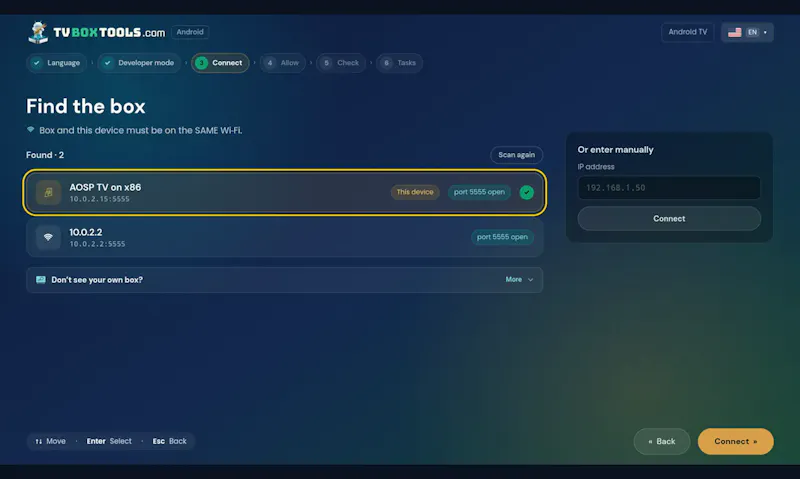This screenshot has height=479, width=800.
Task: Click the Find the box heading
Action: pyautogui.click(x=86, y=106)
